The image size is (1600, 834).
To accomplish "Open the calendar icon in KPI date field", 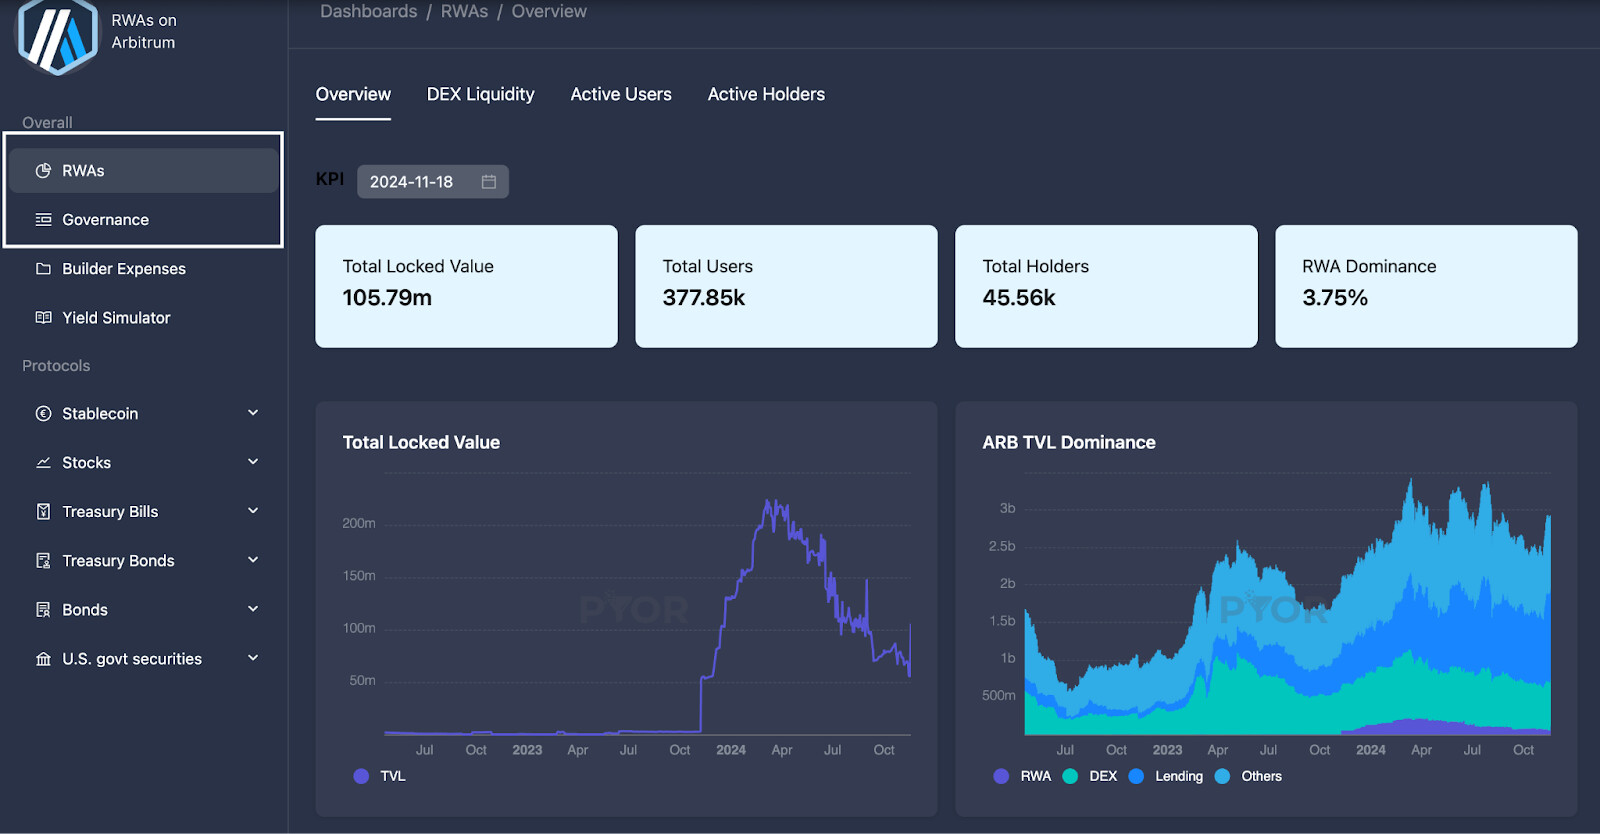I will 489,182.
